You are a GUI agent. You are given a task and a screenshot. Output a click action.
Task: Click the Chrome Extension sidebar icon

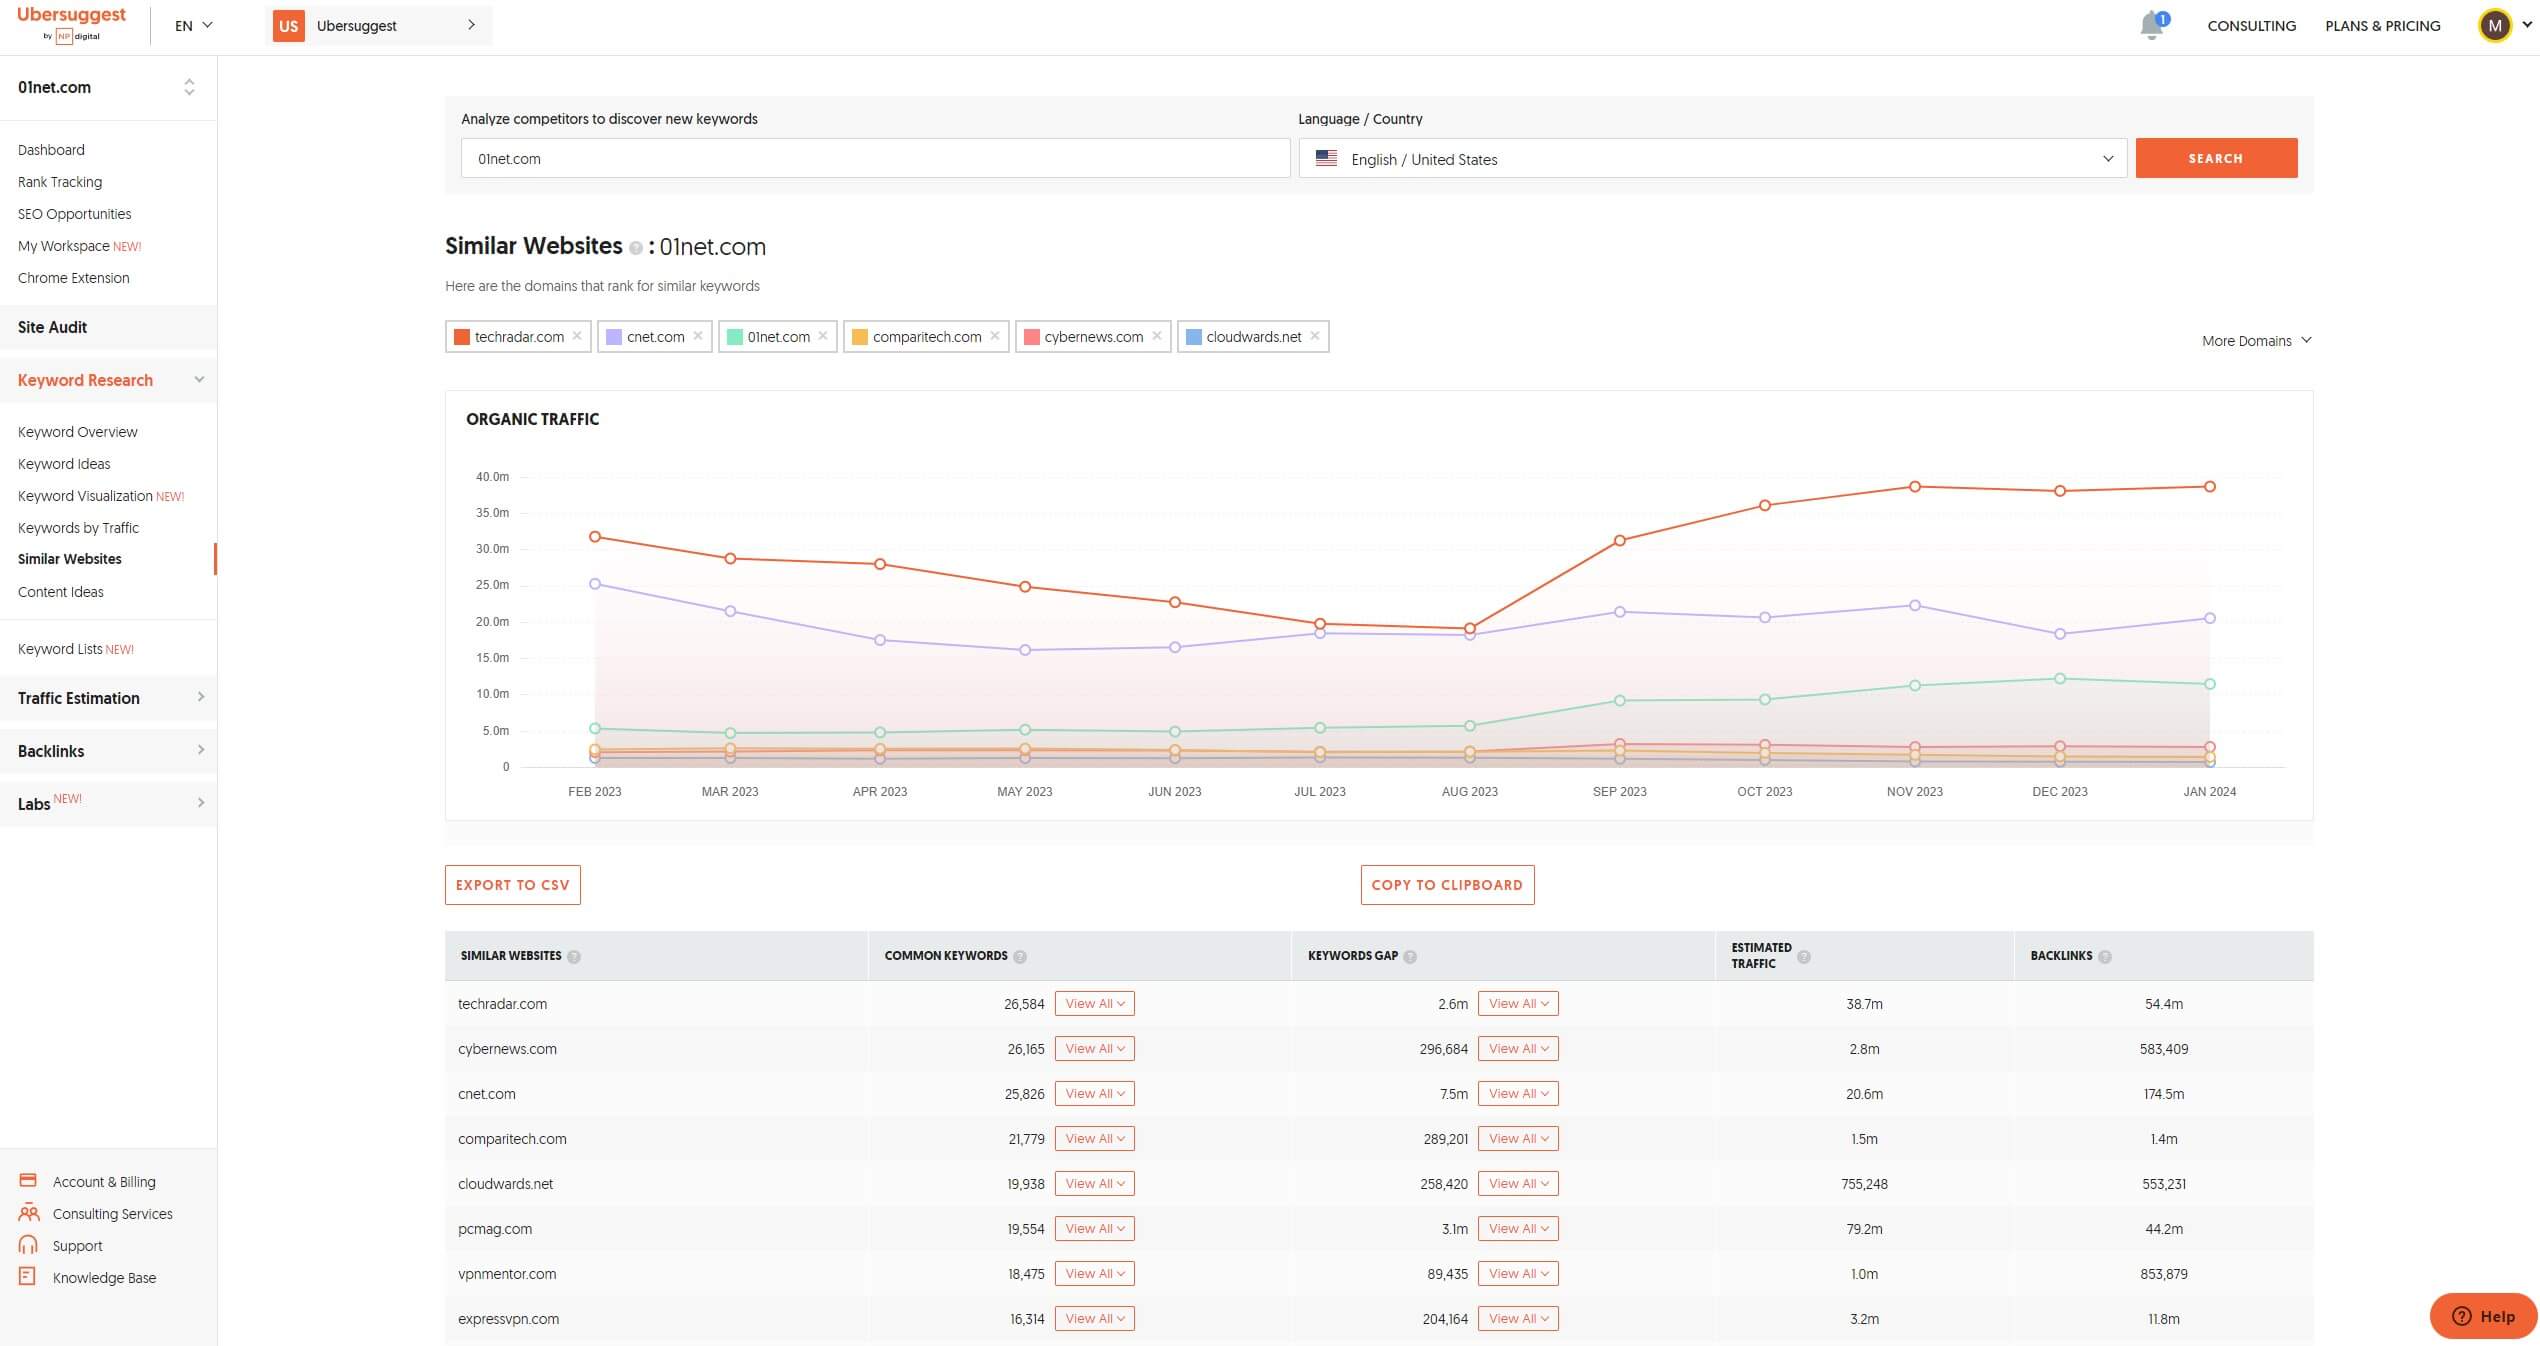(74, 277)
